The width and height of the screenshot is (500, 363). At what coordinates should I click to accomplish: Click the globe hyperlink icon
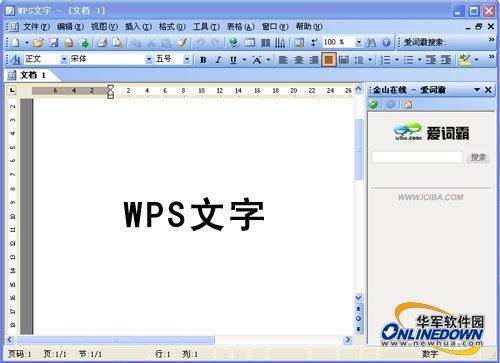233,42
